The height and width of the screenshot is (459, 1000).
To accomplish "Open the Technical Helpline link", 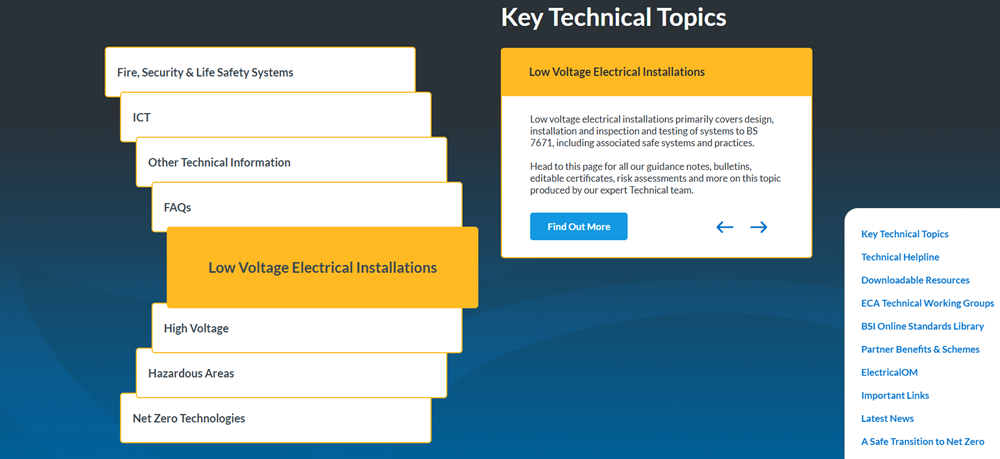I will point(900,257).
